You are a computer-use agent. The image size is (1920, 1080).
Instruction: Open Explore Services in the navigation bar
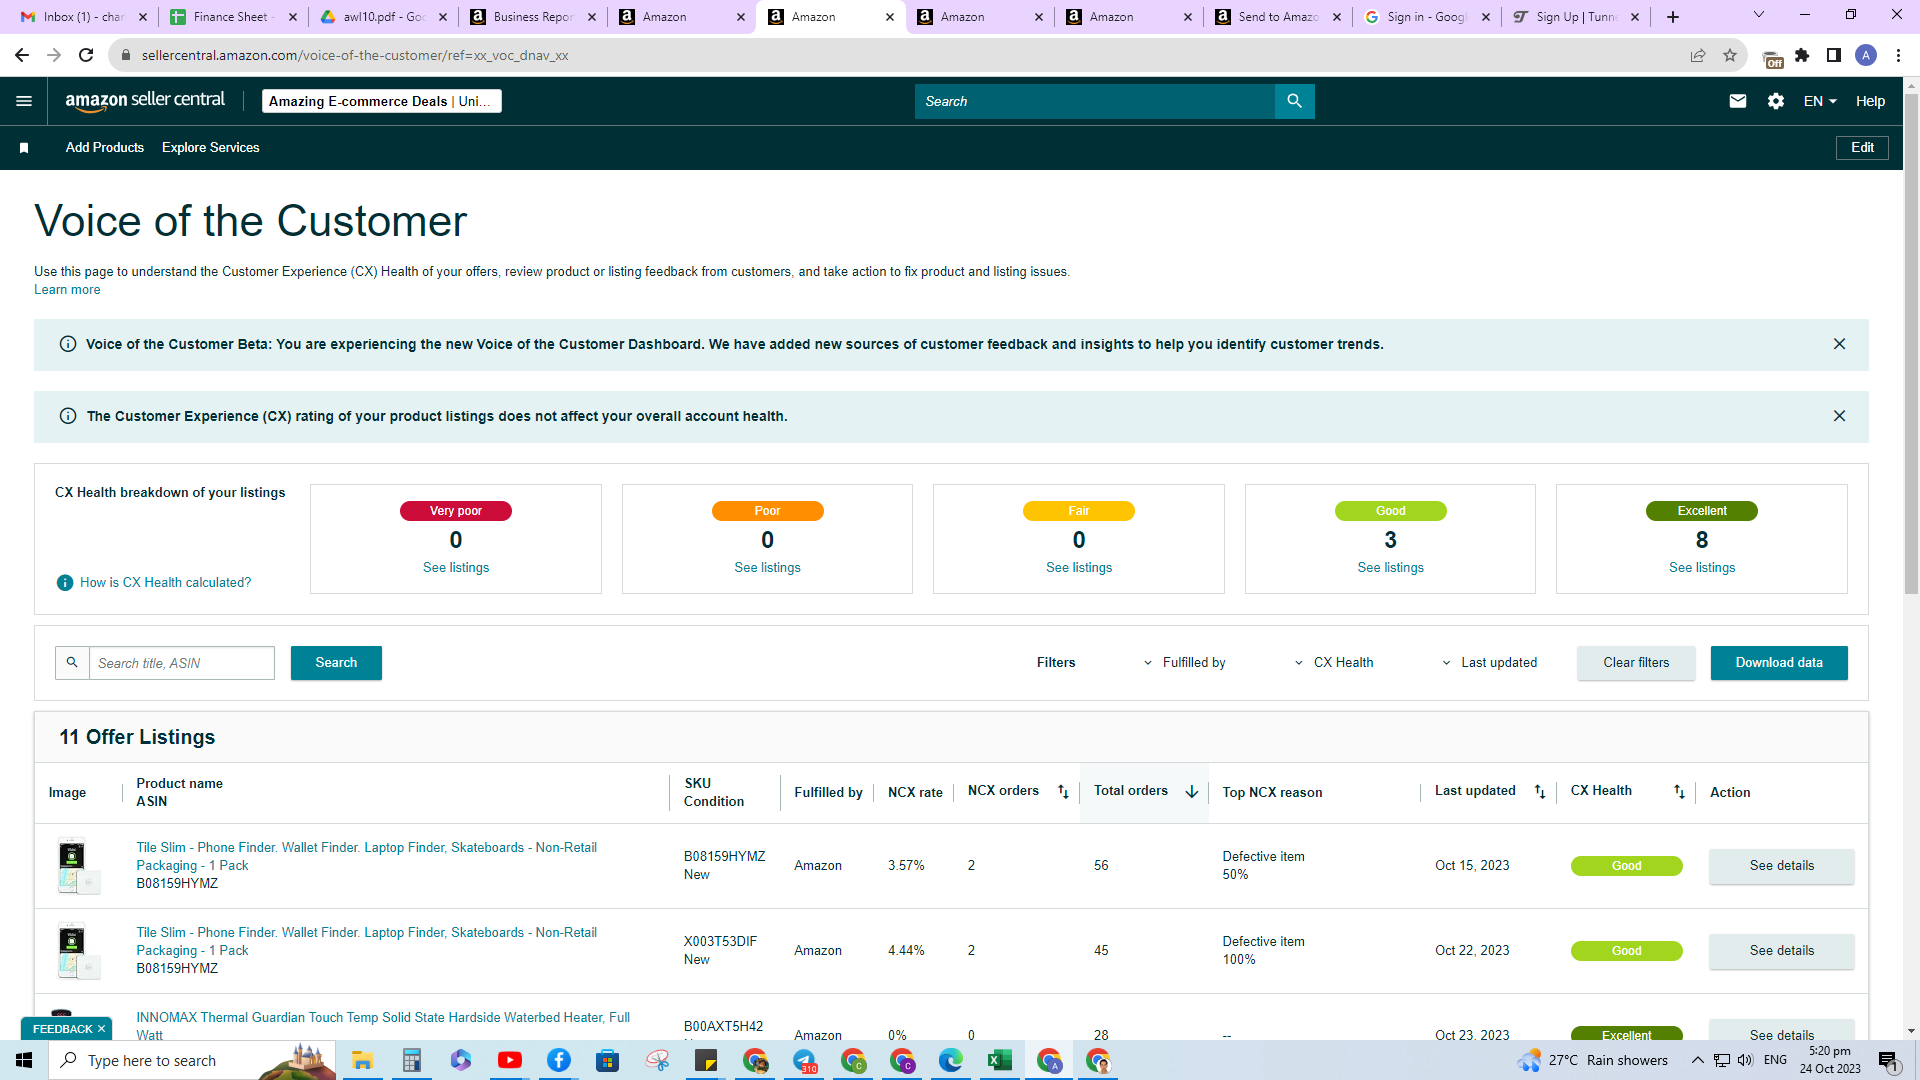click(x=211, y=148)
